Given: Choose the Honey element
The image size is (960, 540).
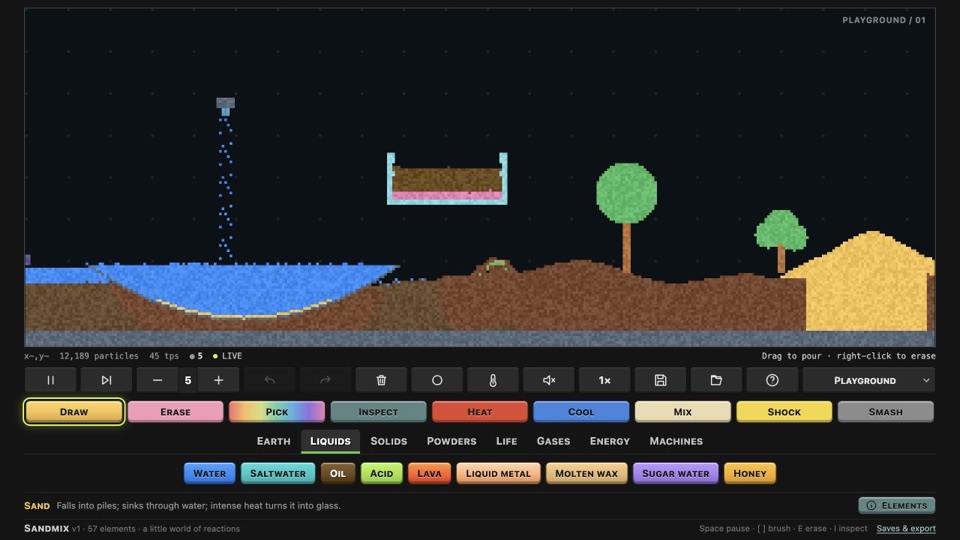Looking at the screenshot, I should tap(750, 473).
